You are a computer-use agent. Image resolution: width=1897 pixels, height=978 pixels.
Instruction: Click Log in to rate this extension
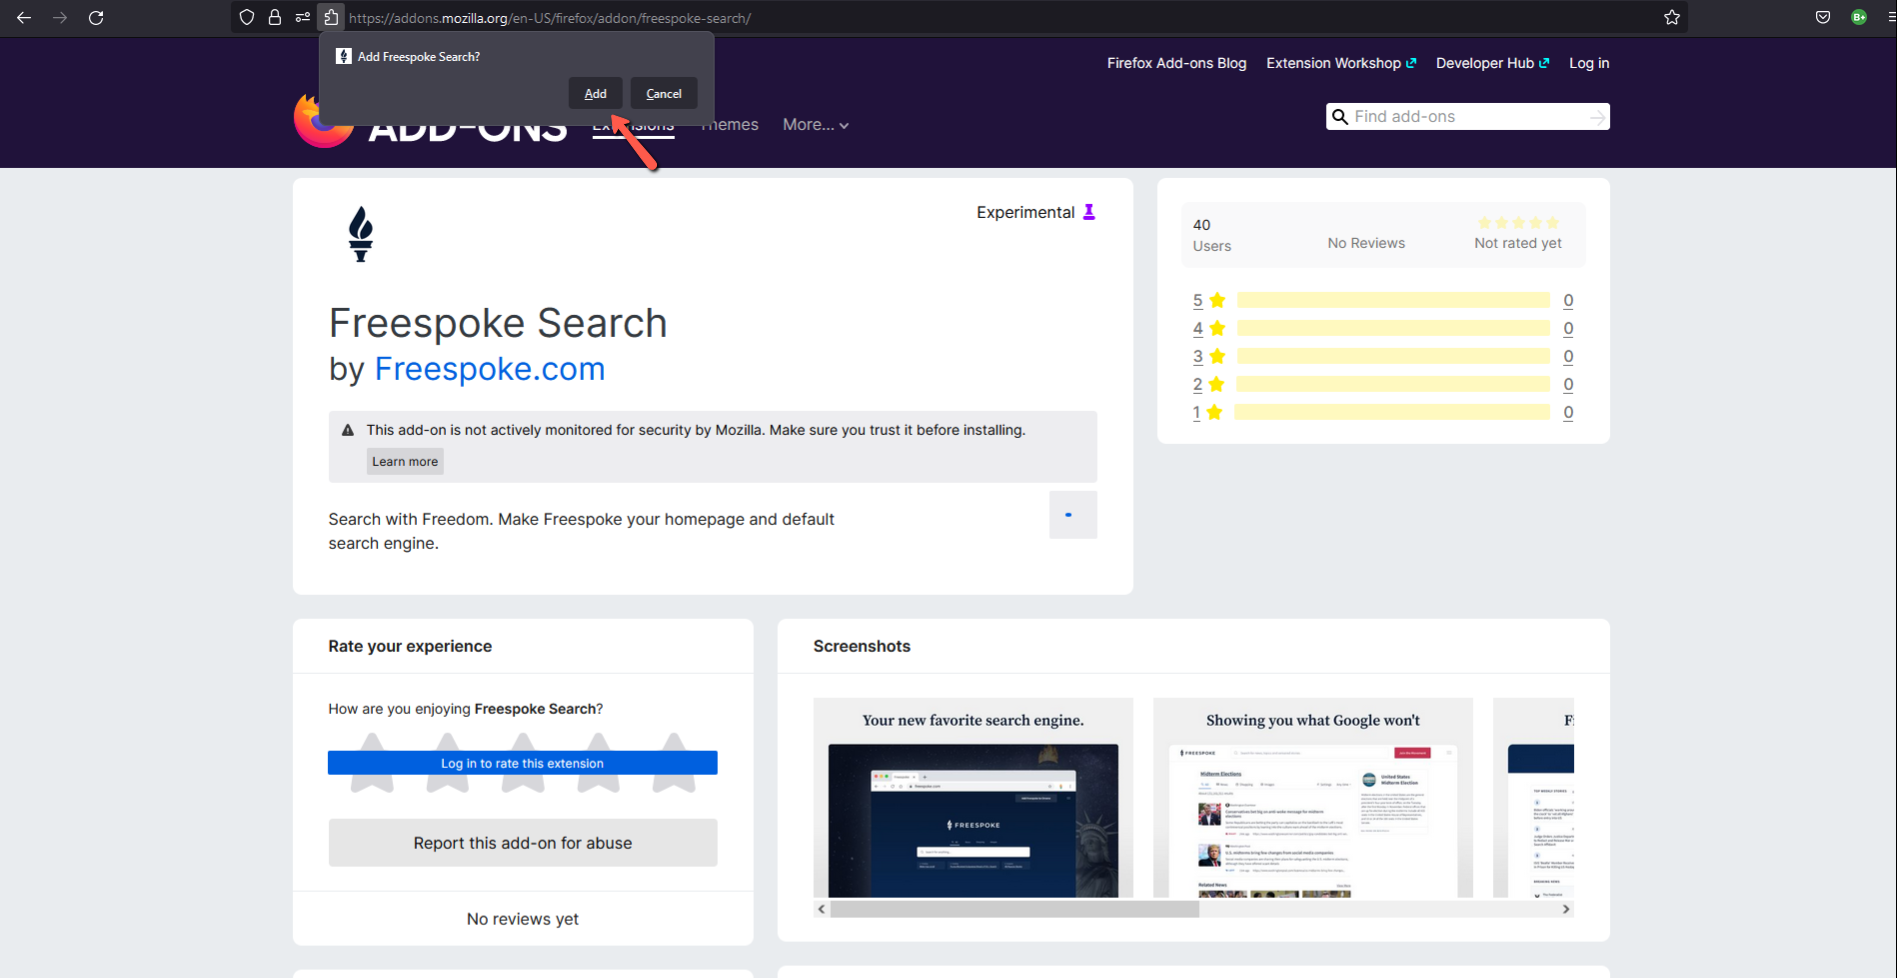(x=522, y=763)
